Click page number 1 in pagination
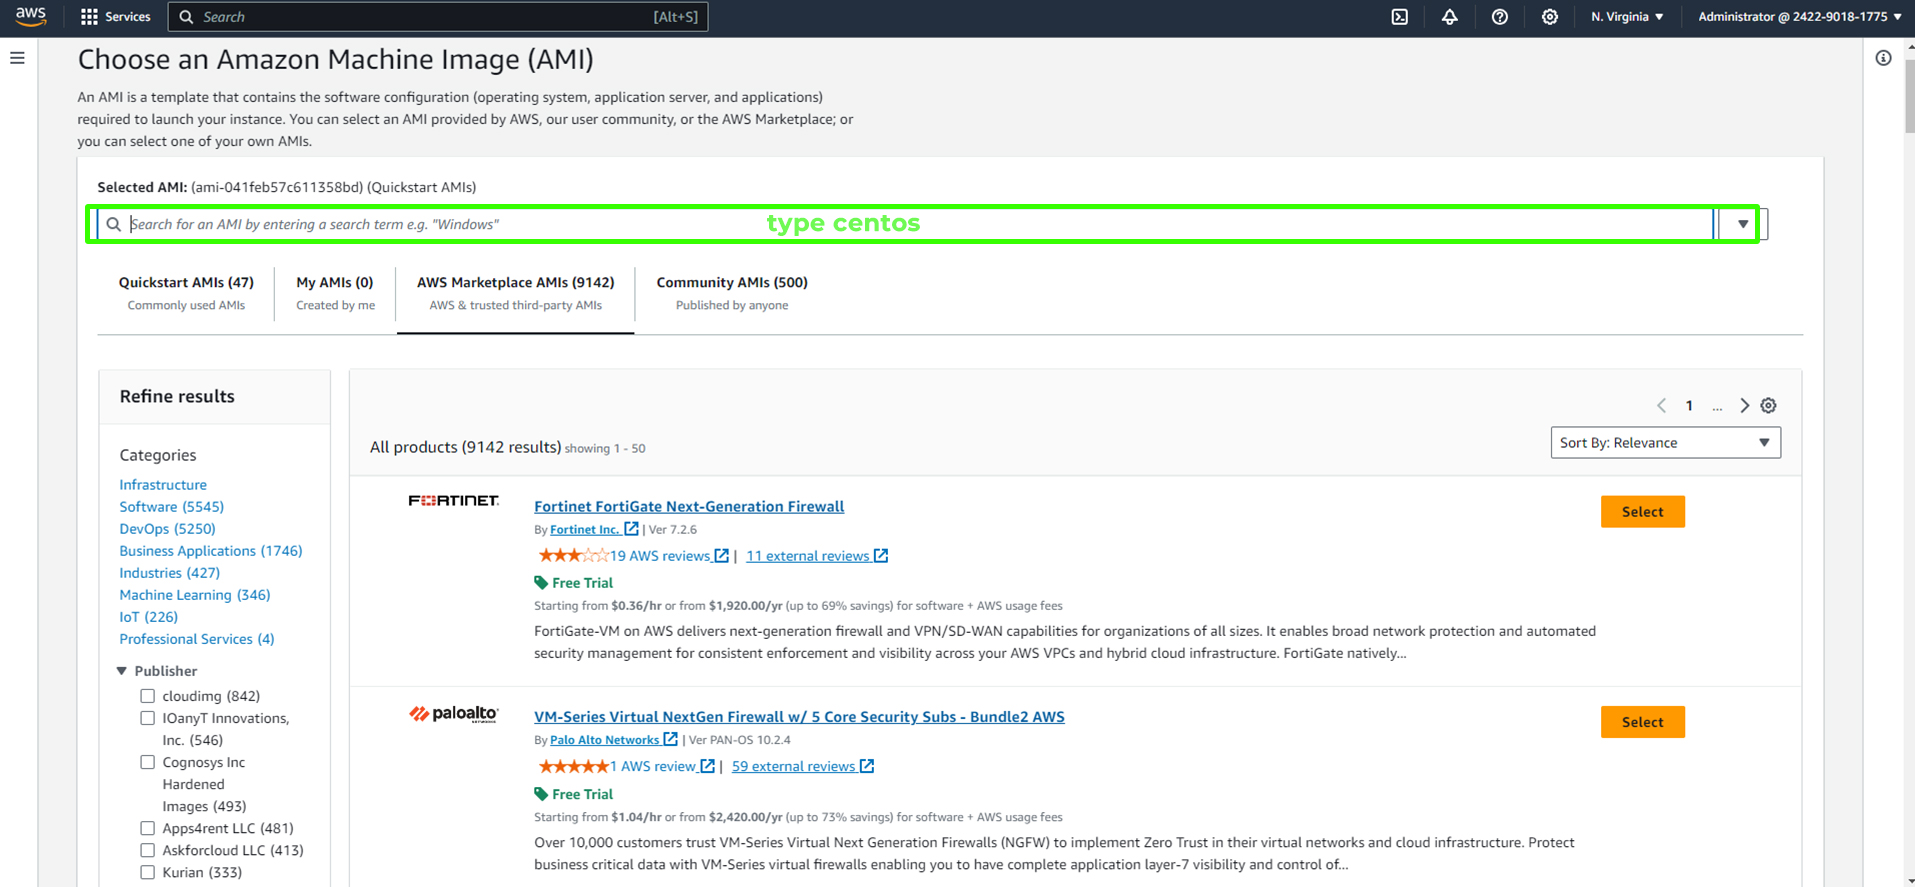The height and width of the screenshot is (887, 1915). 1689,405
